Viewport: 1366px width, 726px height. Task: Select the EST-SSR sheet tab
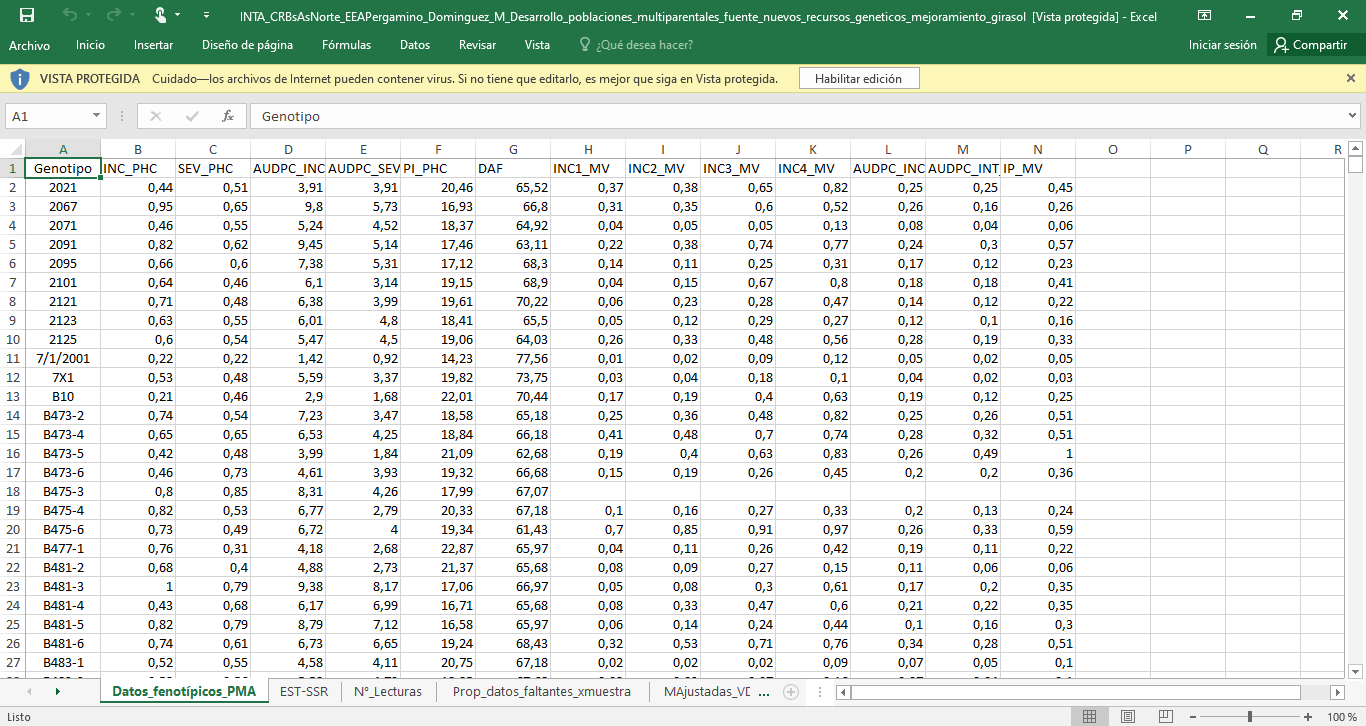303,691
